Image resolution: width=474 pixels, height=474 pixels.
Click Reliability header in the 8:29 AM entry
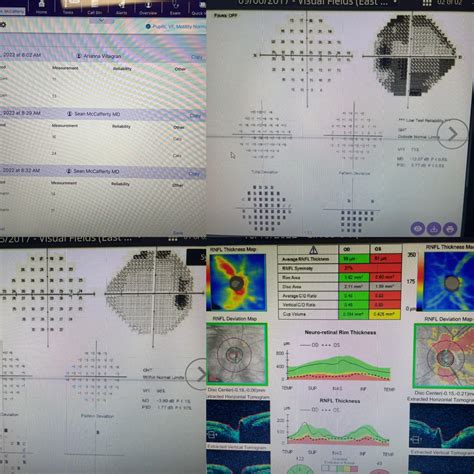[x=121, y=127]
